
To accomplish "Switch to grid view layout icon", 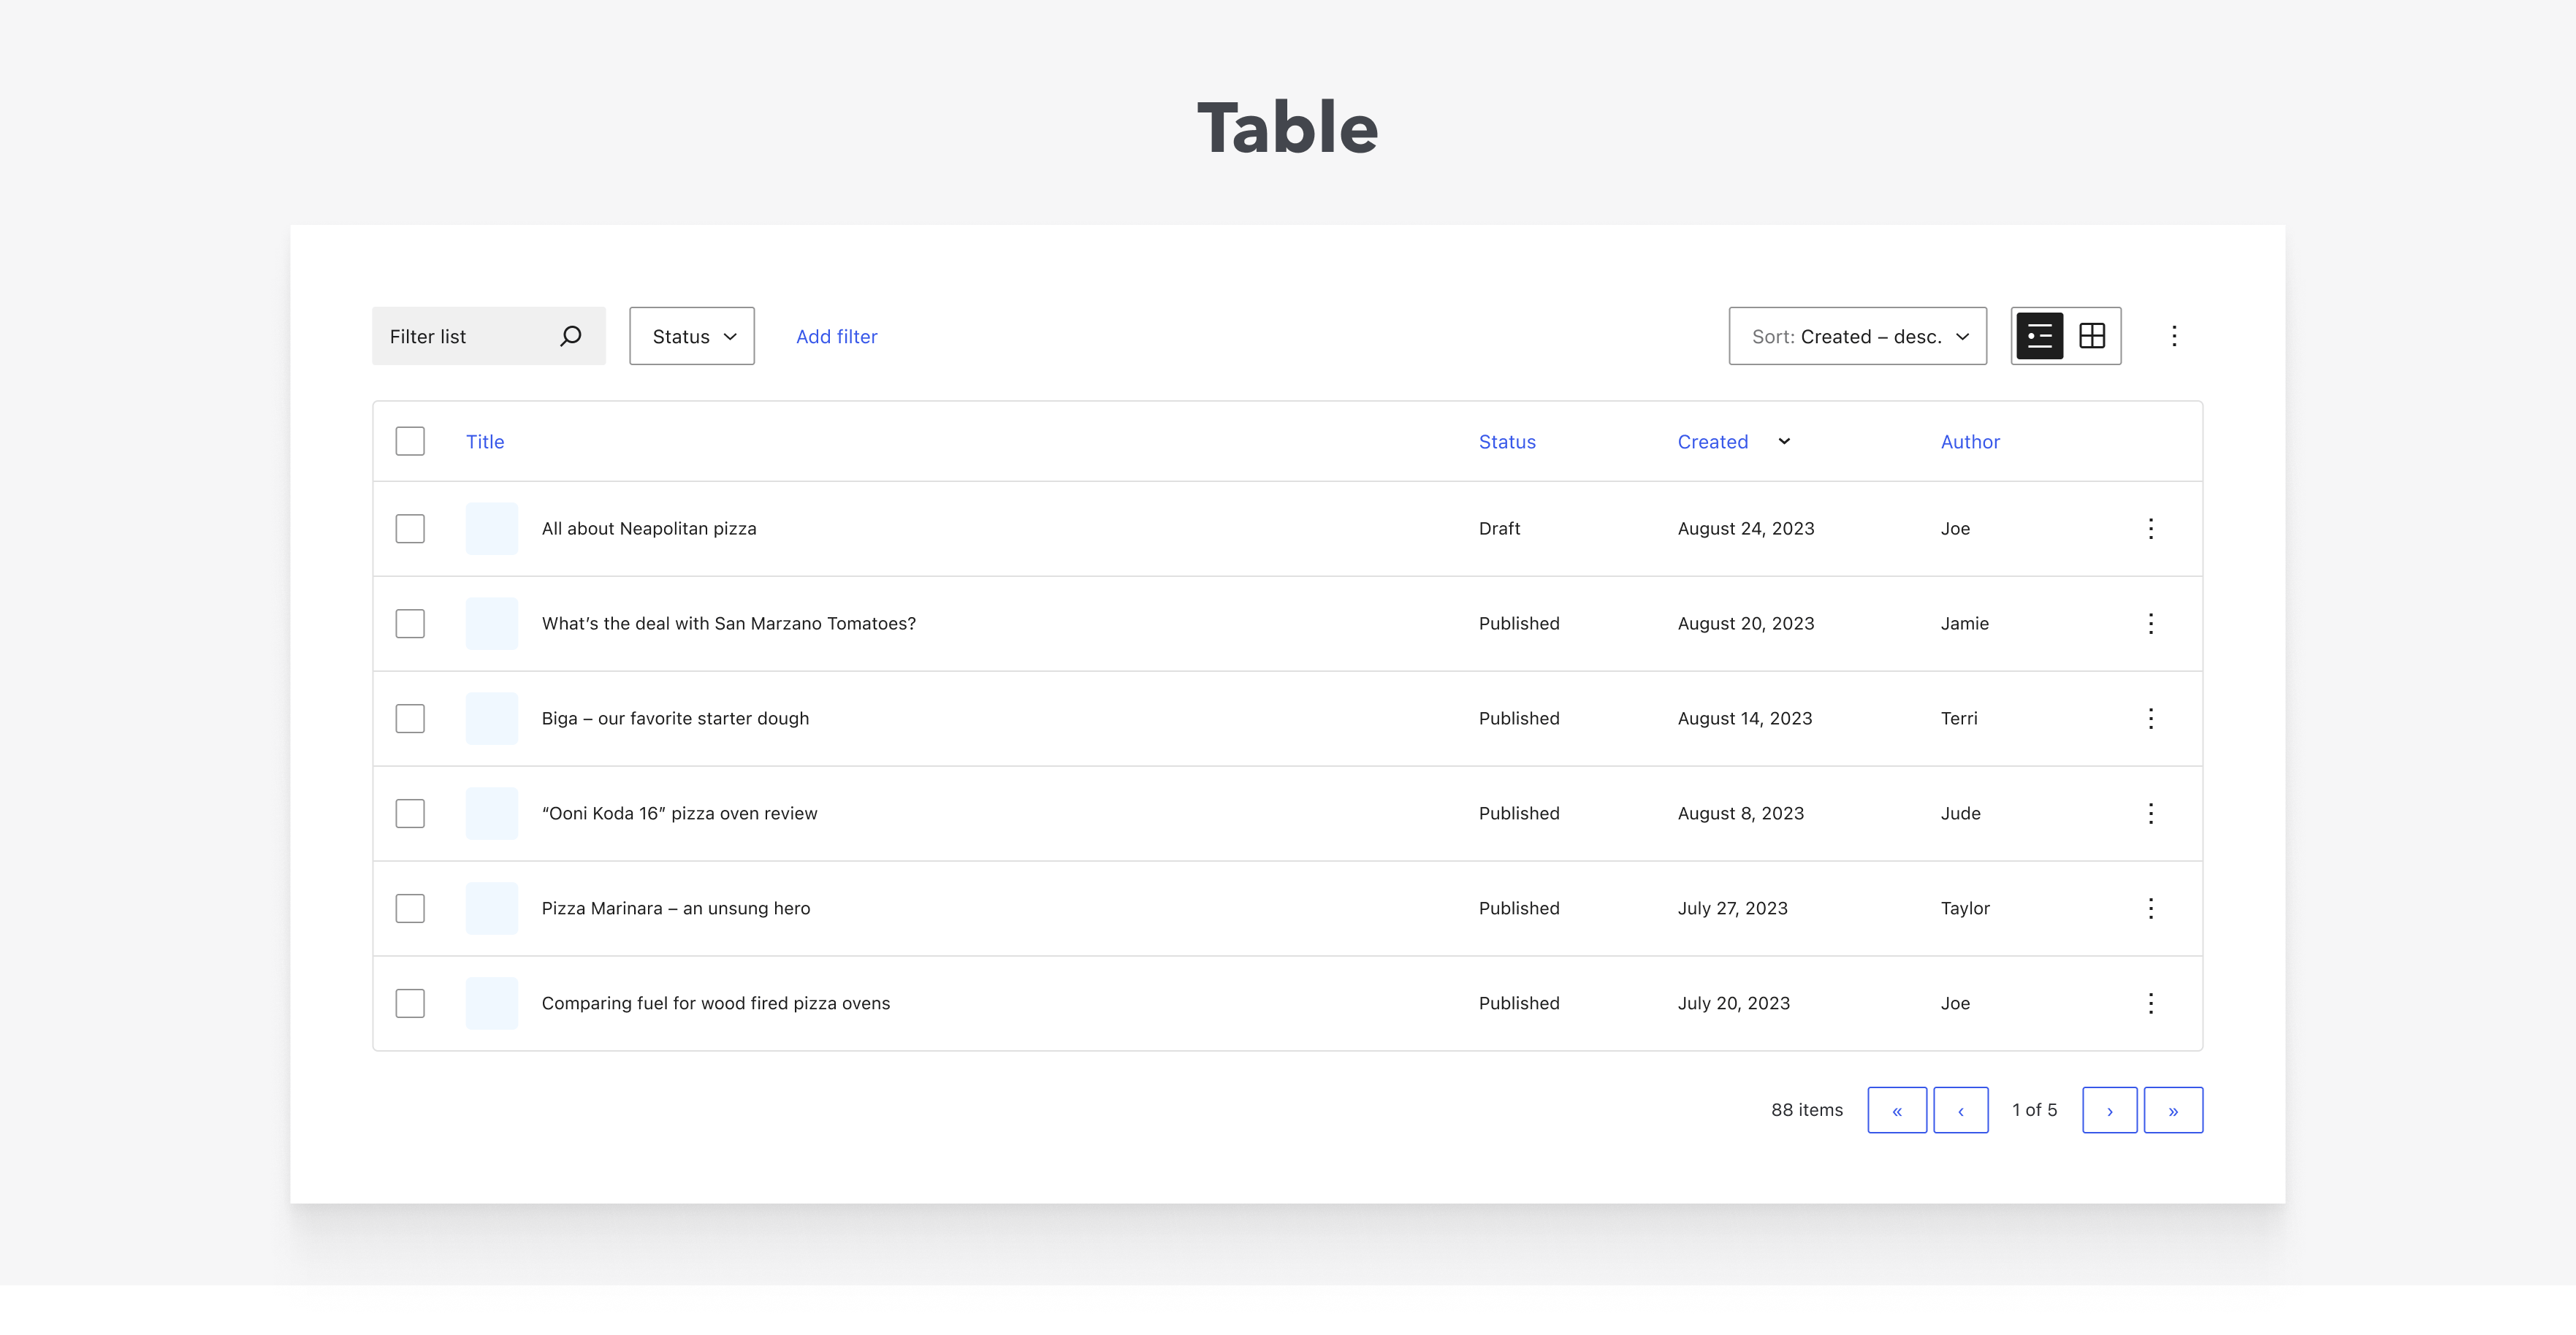I will click(2092, 336).
